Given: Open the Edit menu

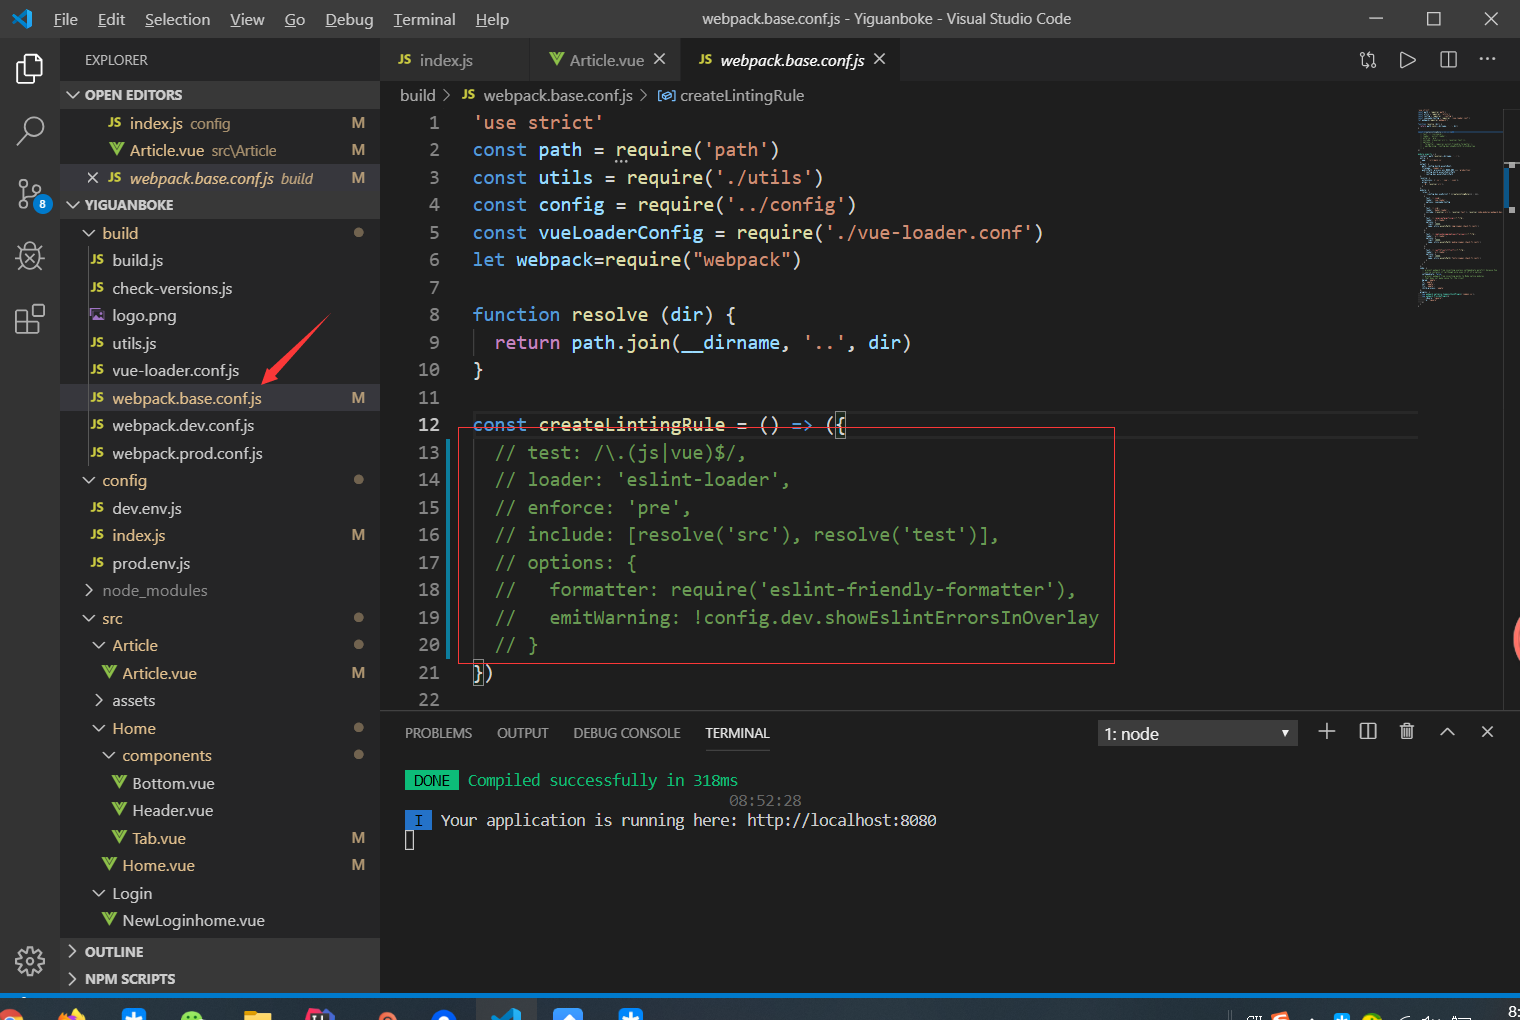Looking at the screenshot, I should point(111,19).
